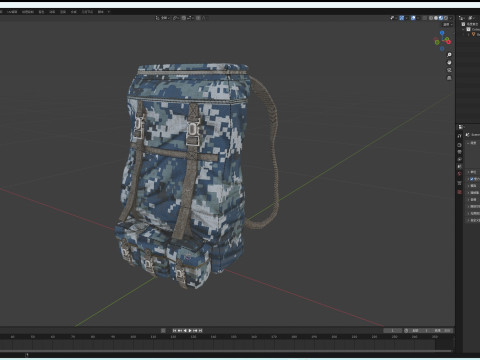Open the overlays options dropdown
Viewport: 480px width, 360px height.
(x=418, y=18)
